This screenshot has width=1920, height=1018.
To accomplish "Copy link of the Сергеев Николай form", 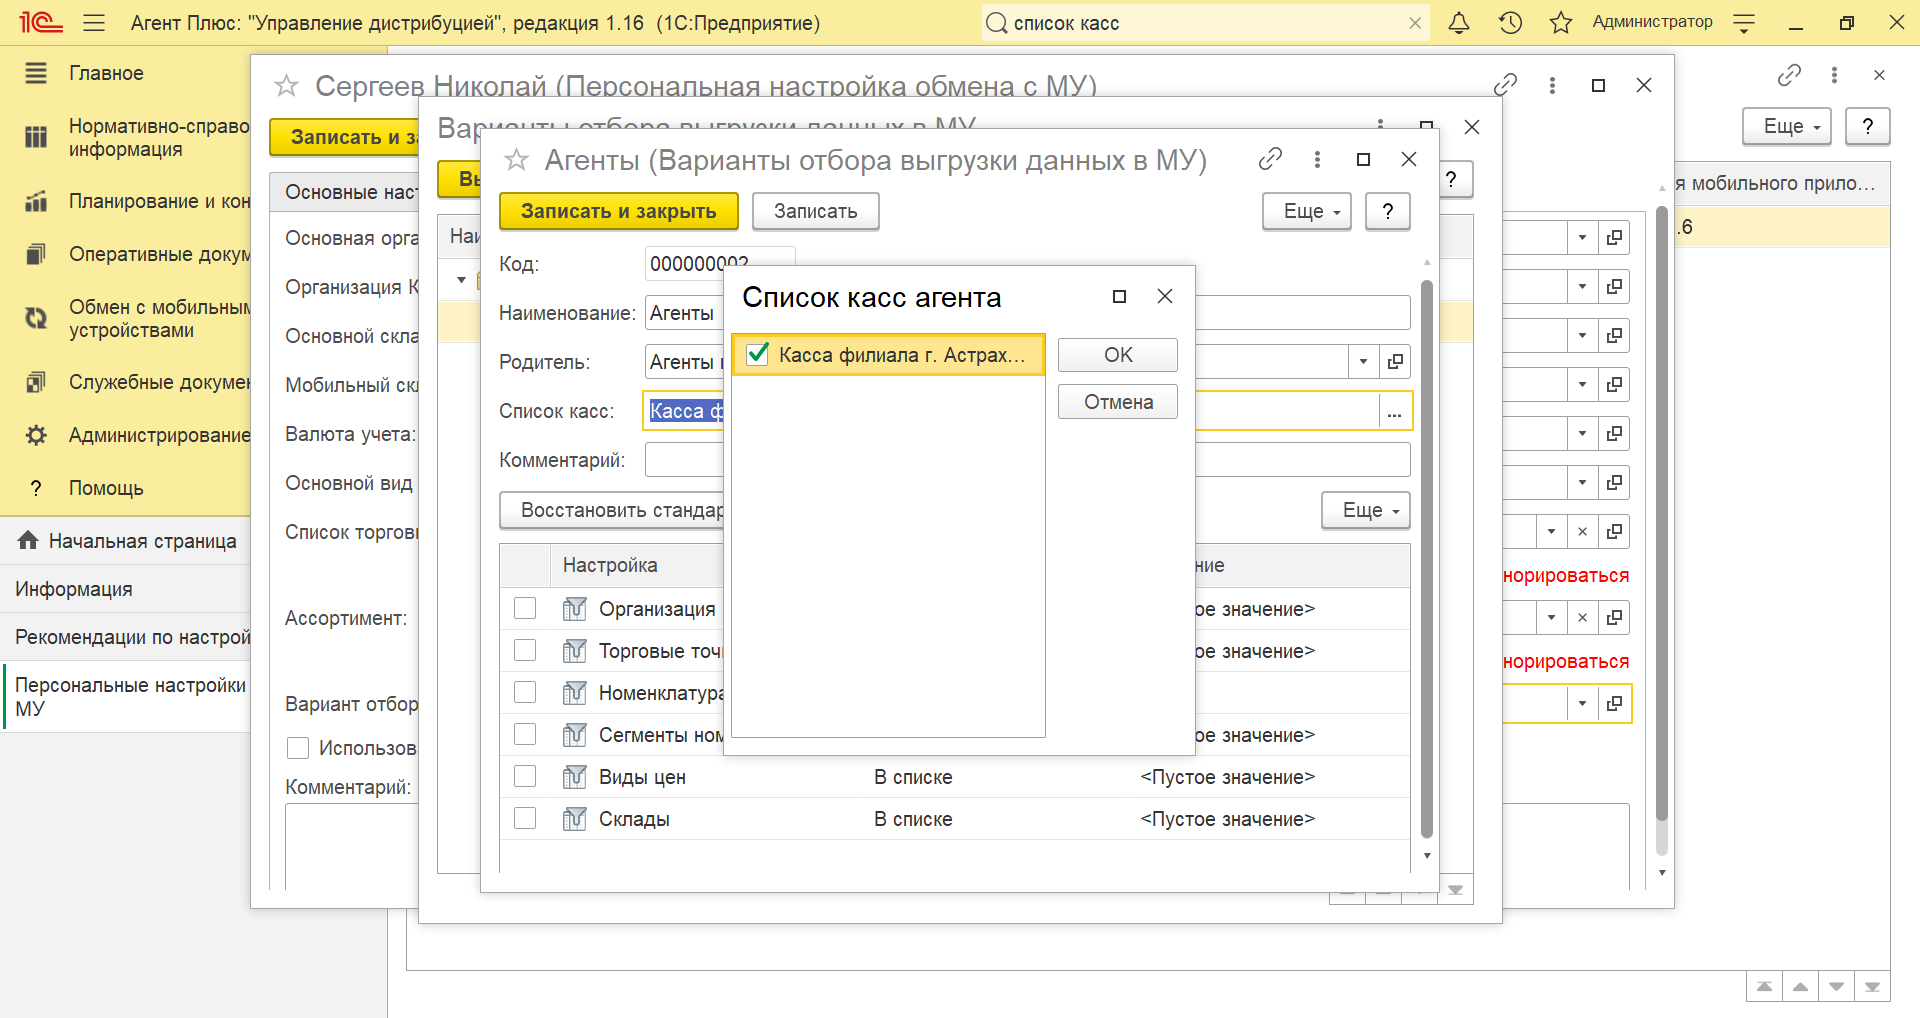I will click(1505, 85).
